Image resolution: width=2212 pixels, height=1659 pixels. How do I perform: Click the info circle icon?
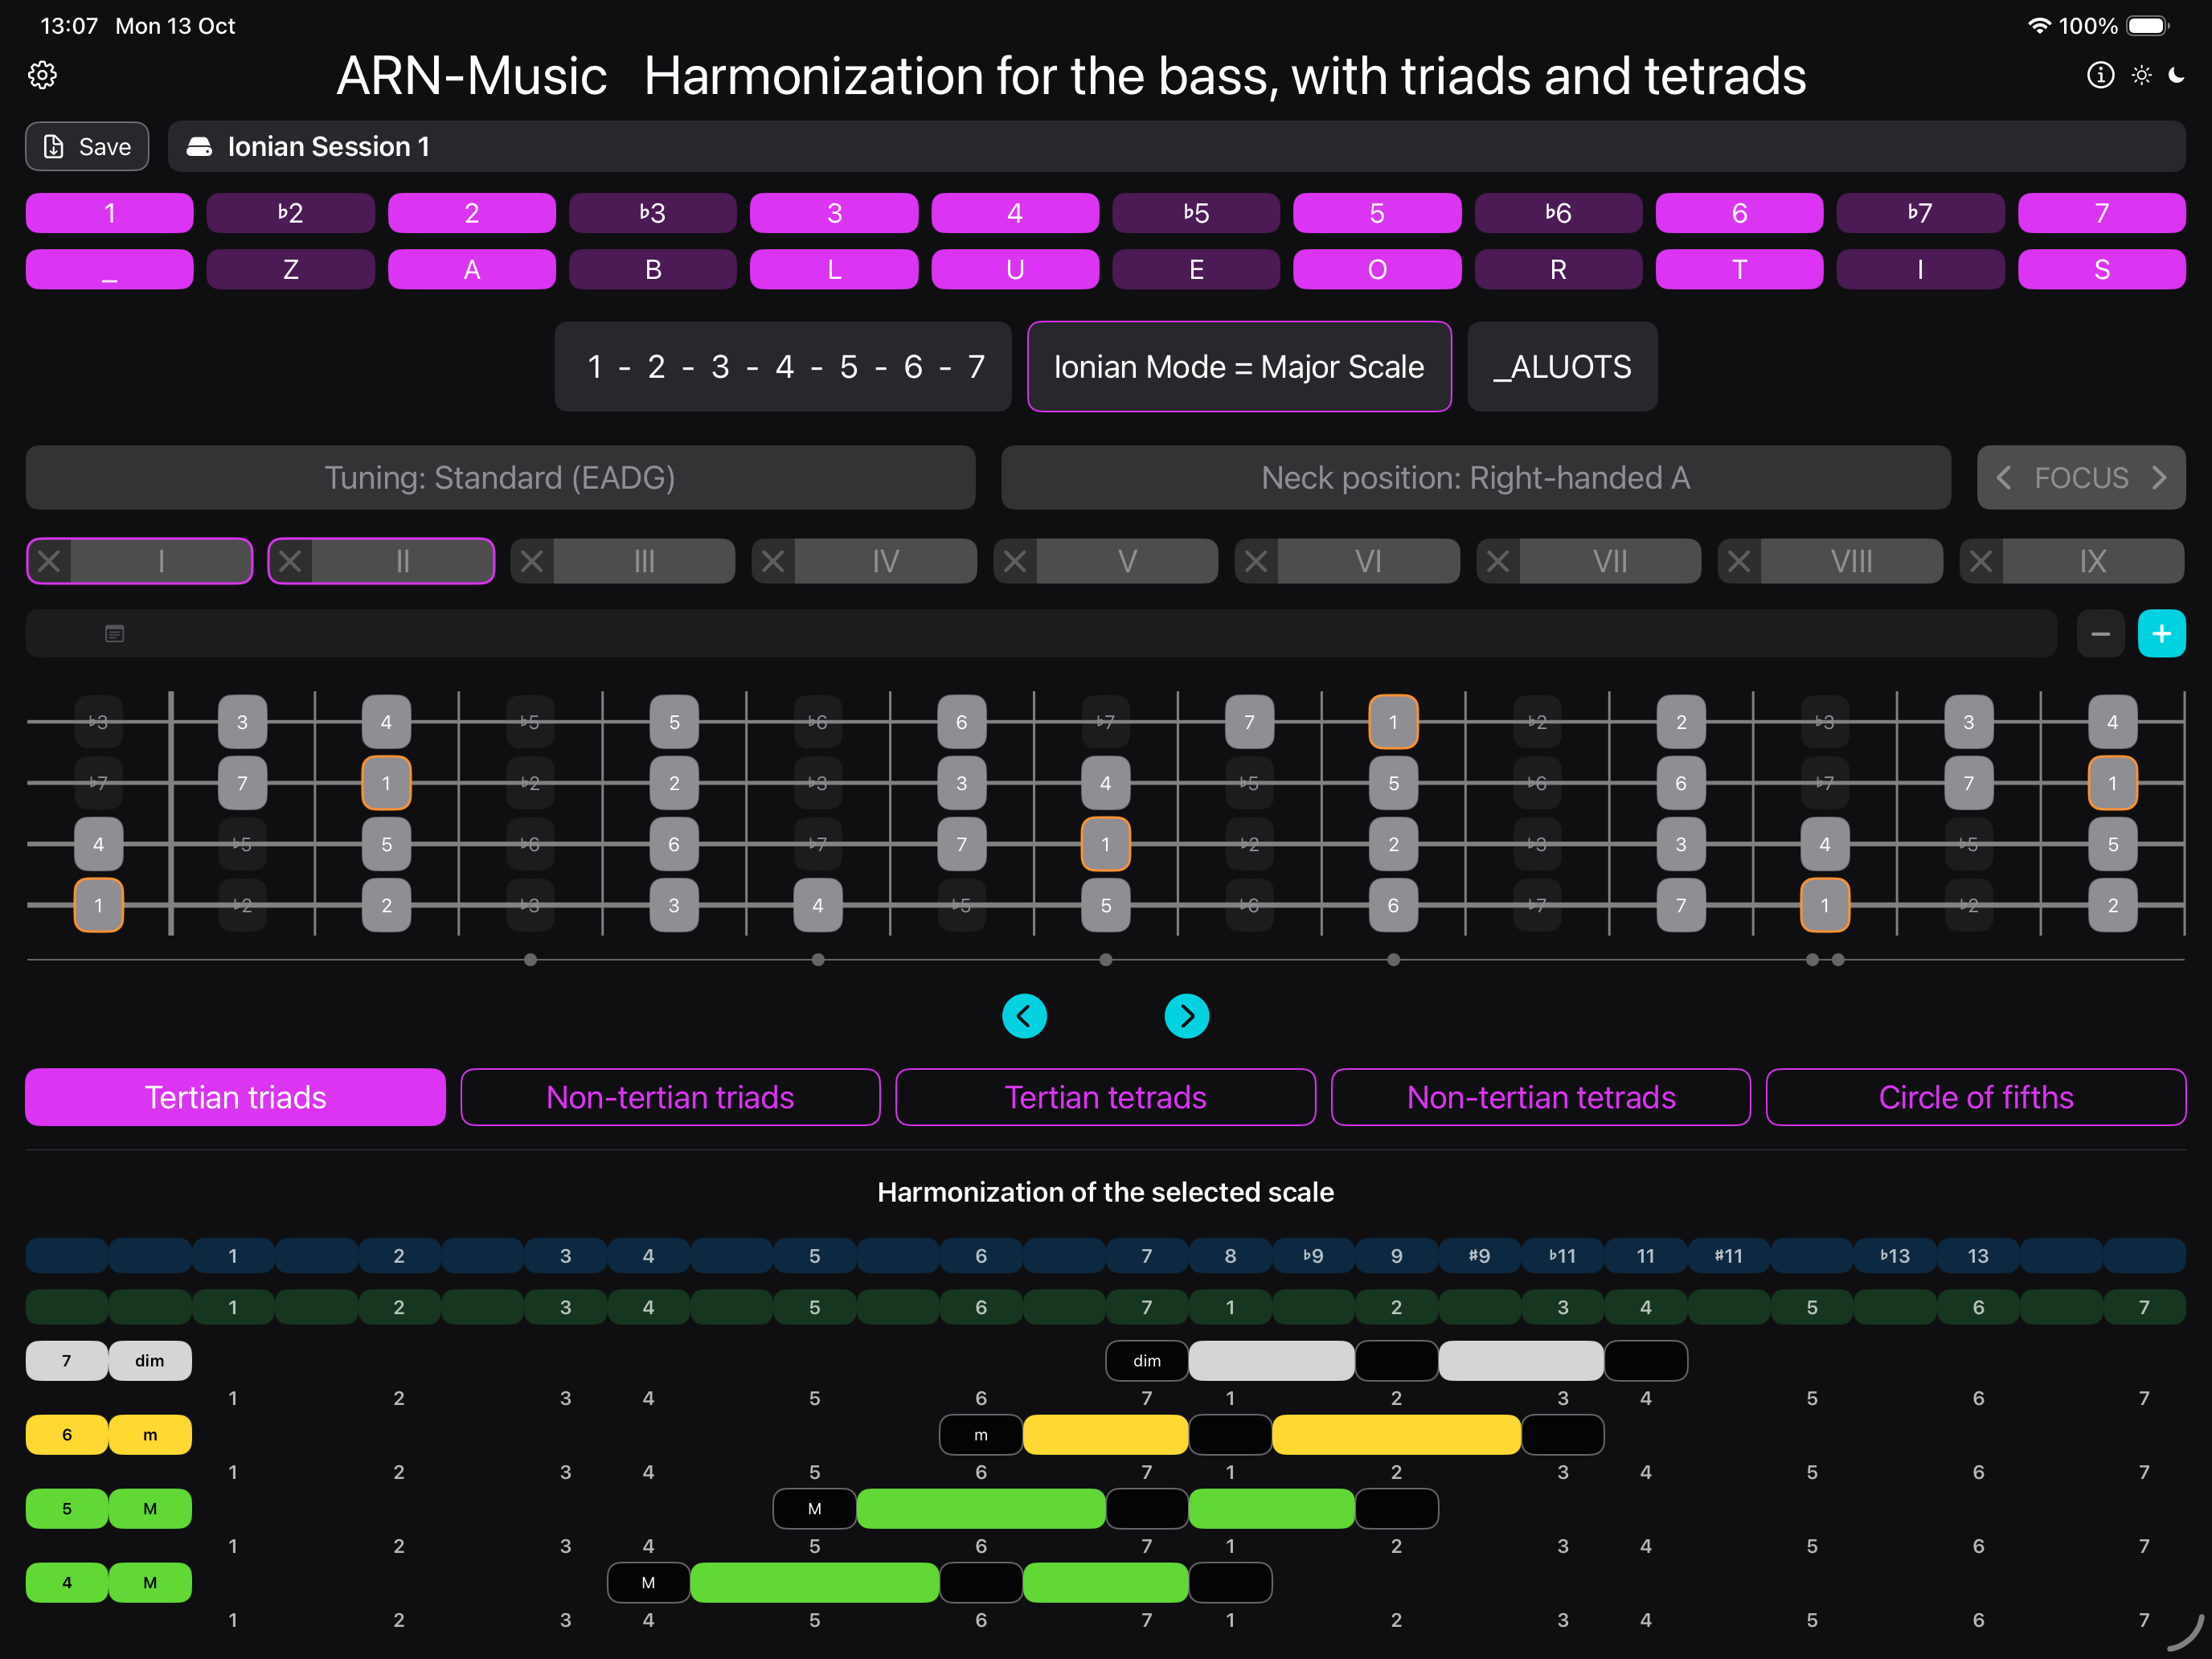pos(2100,75)
